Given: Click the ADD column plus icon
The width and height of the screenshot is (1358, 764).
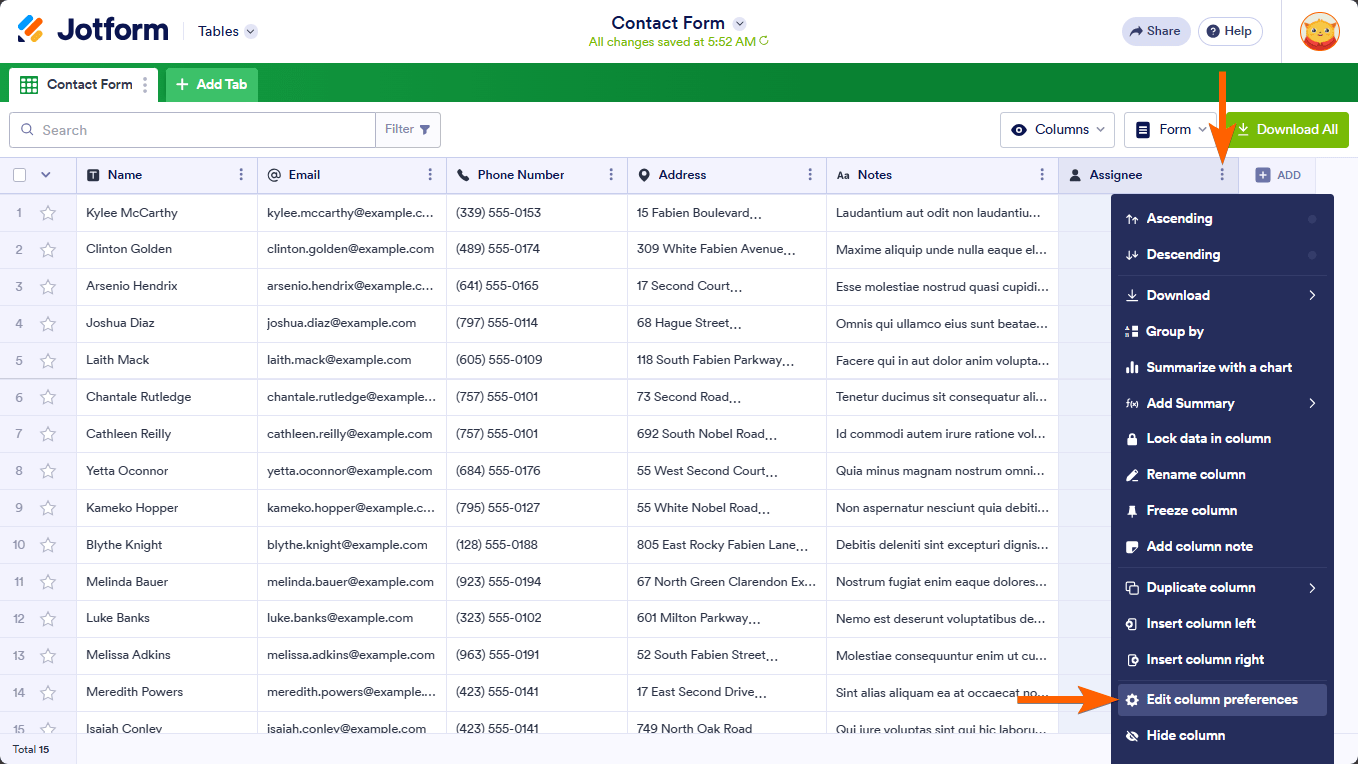Looking at the screenshot, I should pos(1263,175).
